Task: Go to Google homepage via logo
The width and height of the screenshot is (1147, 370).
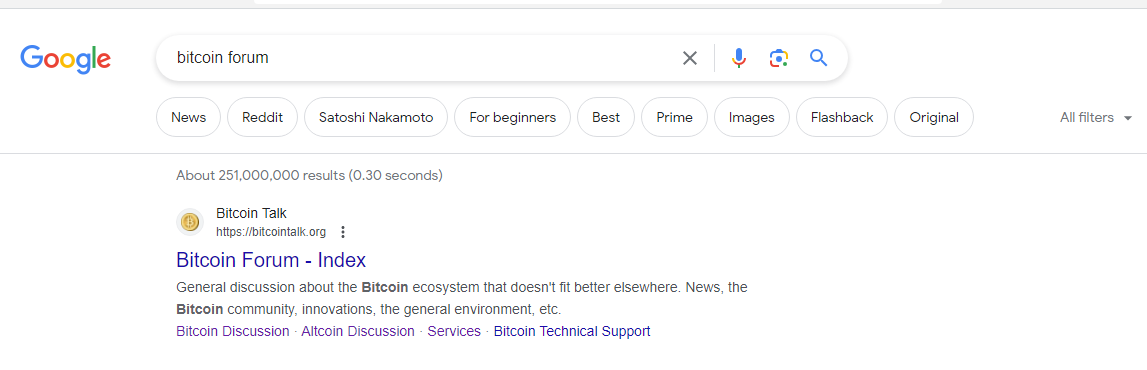Action: [x=66, y=59]
